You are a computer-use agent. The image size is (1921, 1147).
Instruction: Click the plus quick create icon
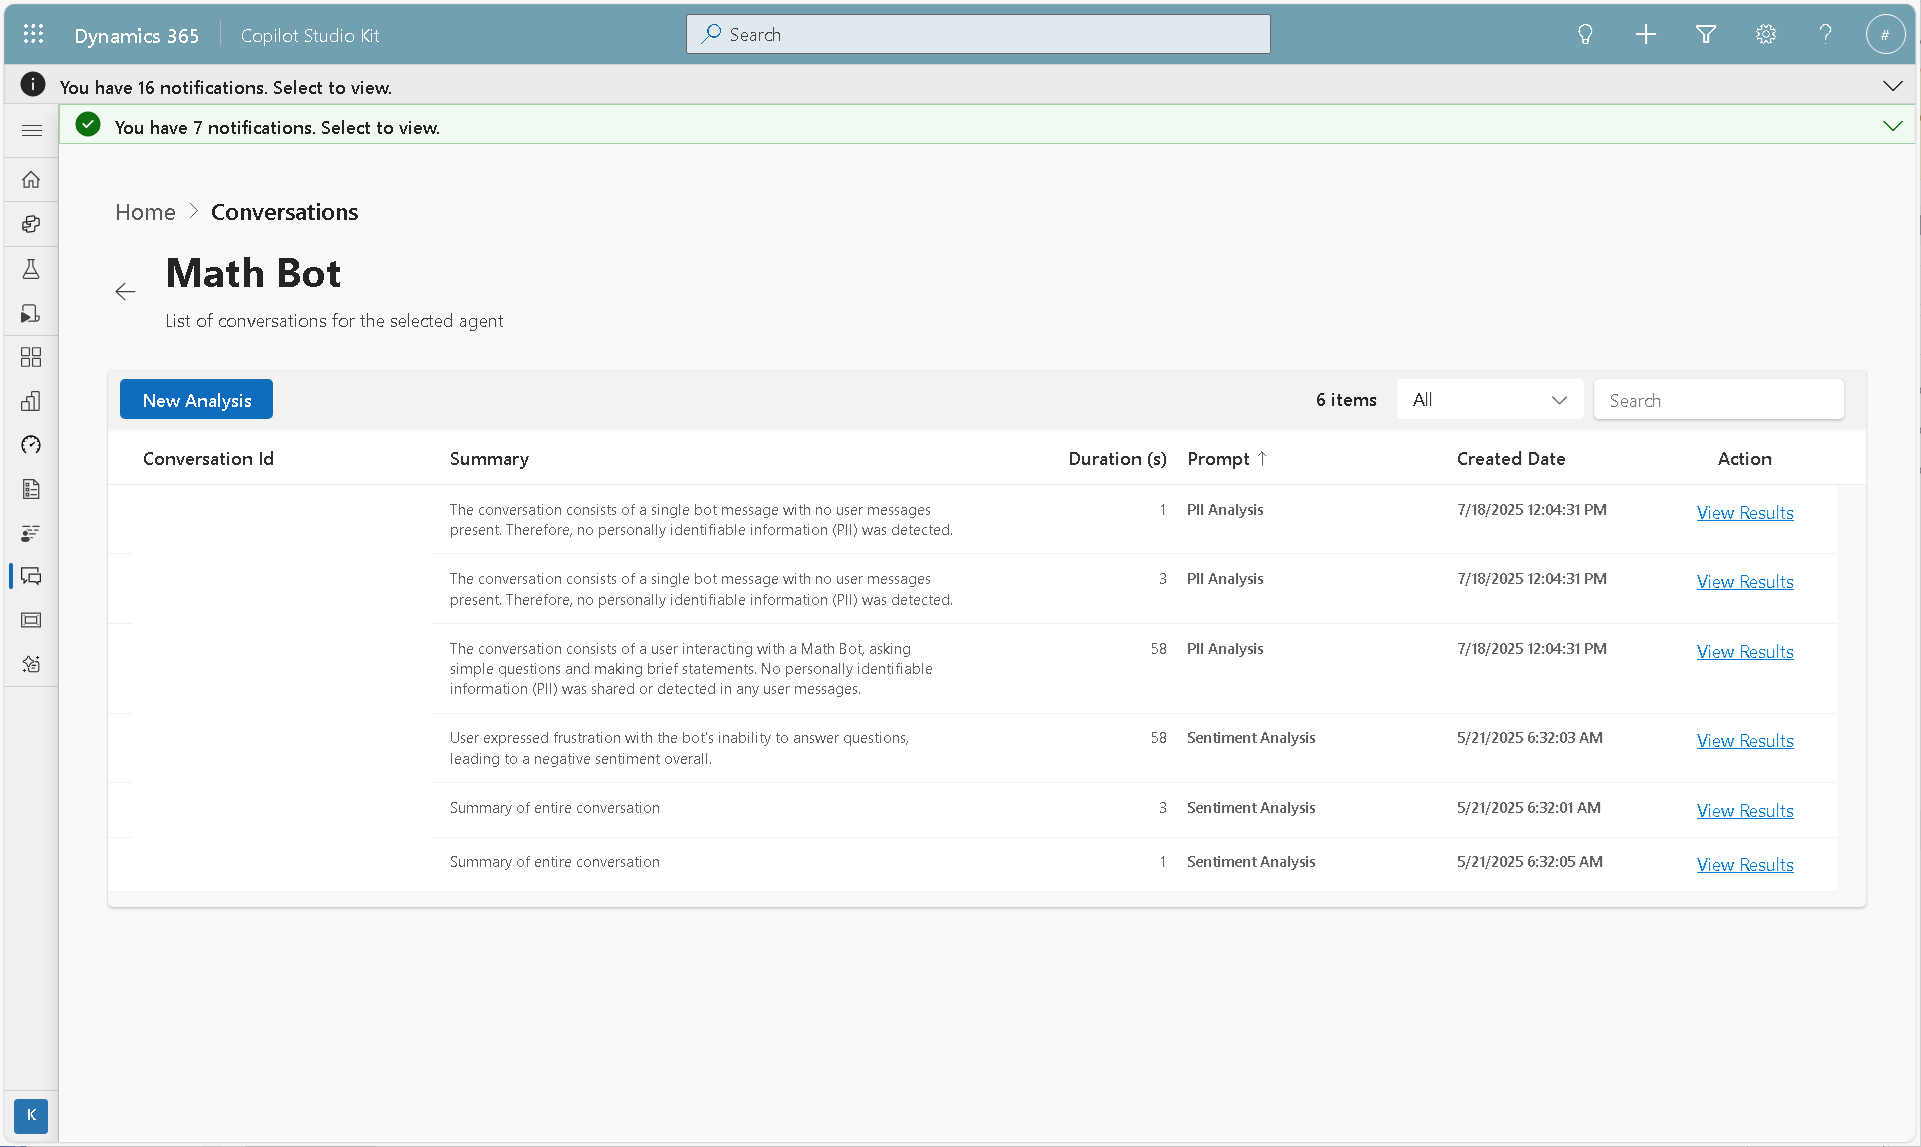(1645, 34)
